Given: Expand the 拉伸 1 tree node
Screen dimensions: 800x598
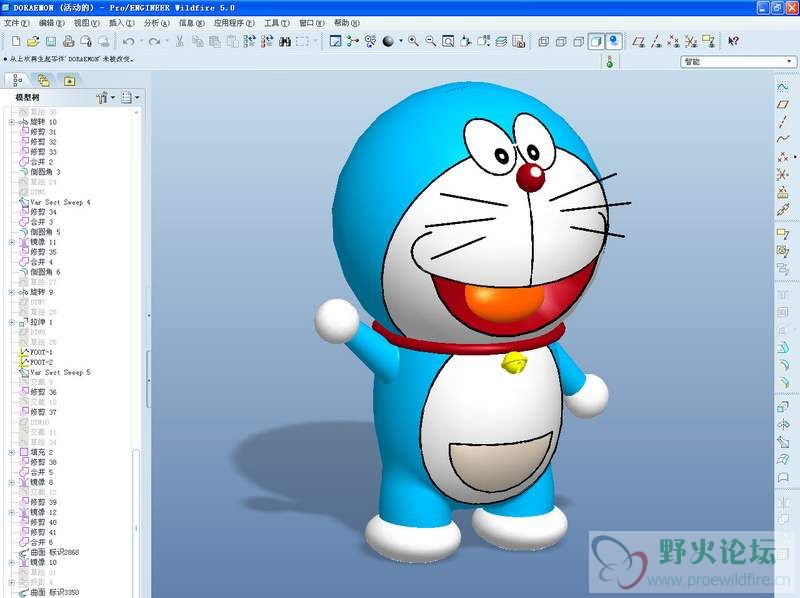Looking at the screenshot, I should tap(11, 322).
